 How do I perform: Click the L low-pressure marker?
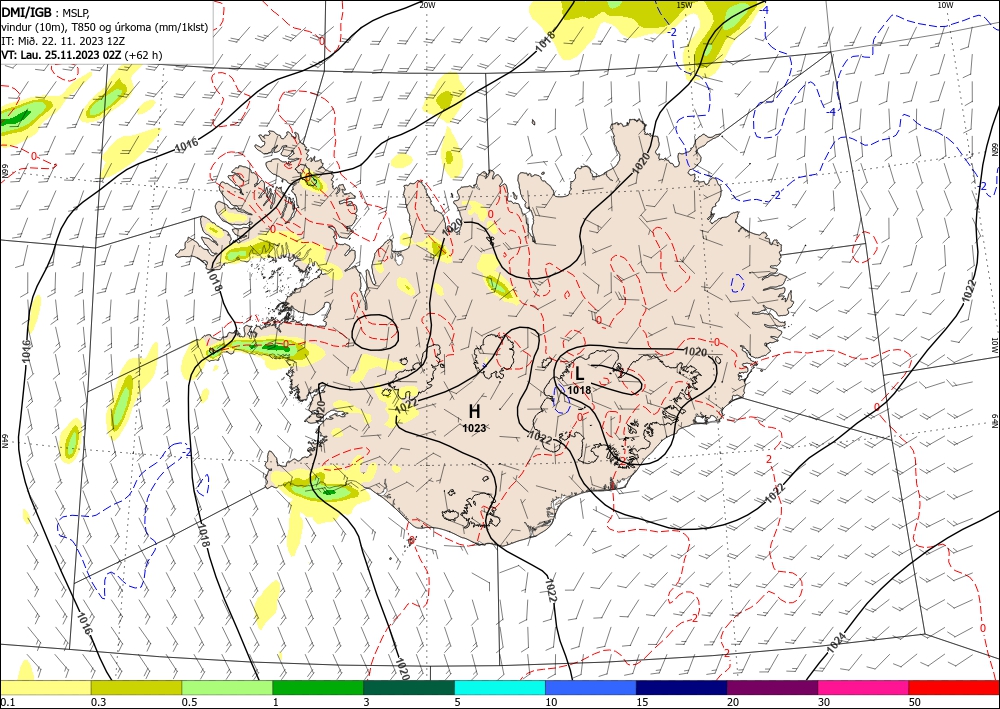pos(579,373)
